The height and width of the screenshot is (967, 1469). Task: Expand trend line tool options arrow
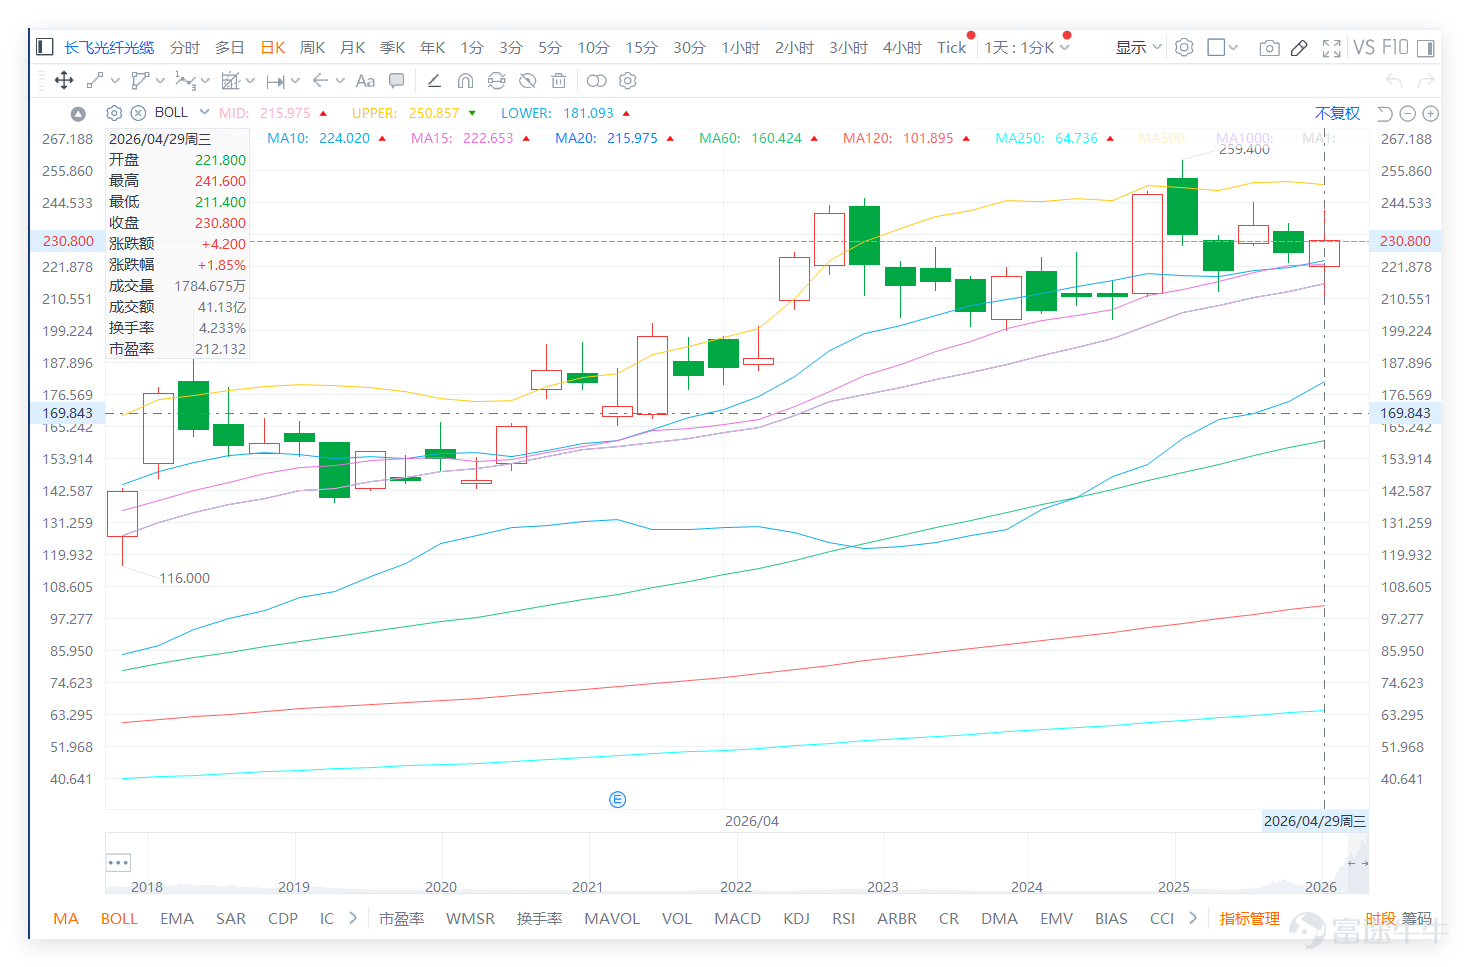click(115, 81)
